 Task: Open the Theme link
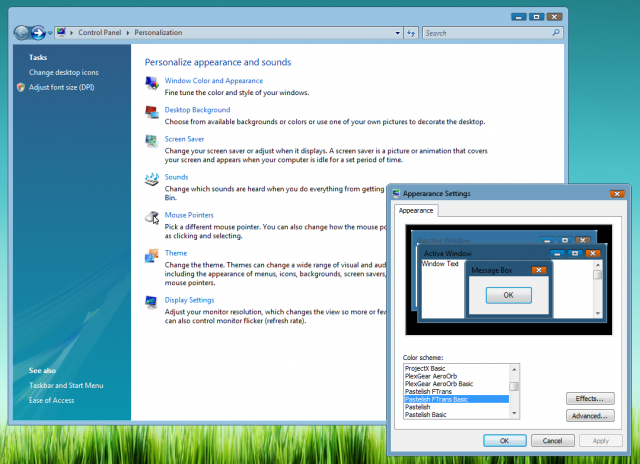[176, 253]
